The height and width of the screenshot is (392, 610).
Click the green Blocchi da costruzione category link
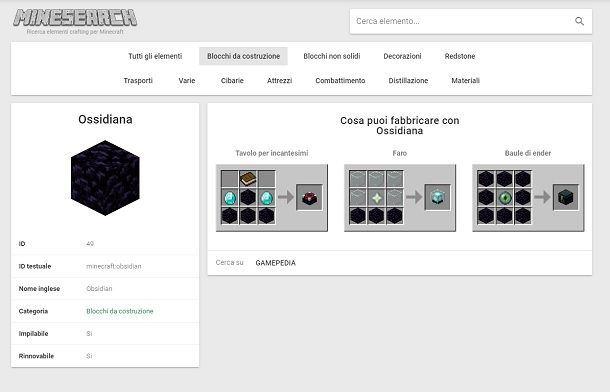pos(120,312)
